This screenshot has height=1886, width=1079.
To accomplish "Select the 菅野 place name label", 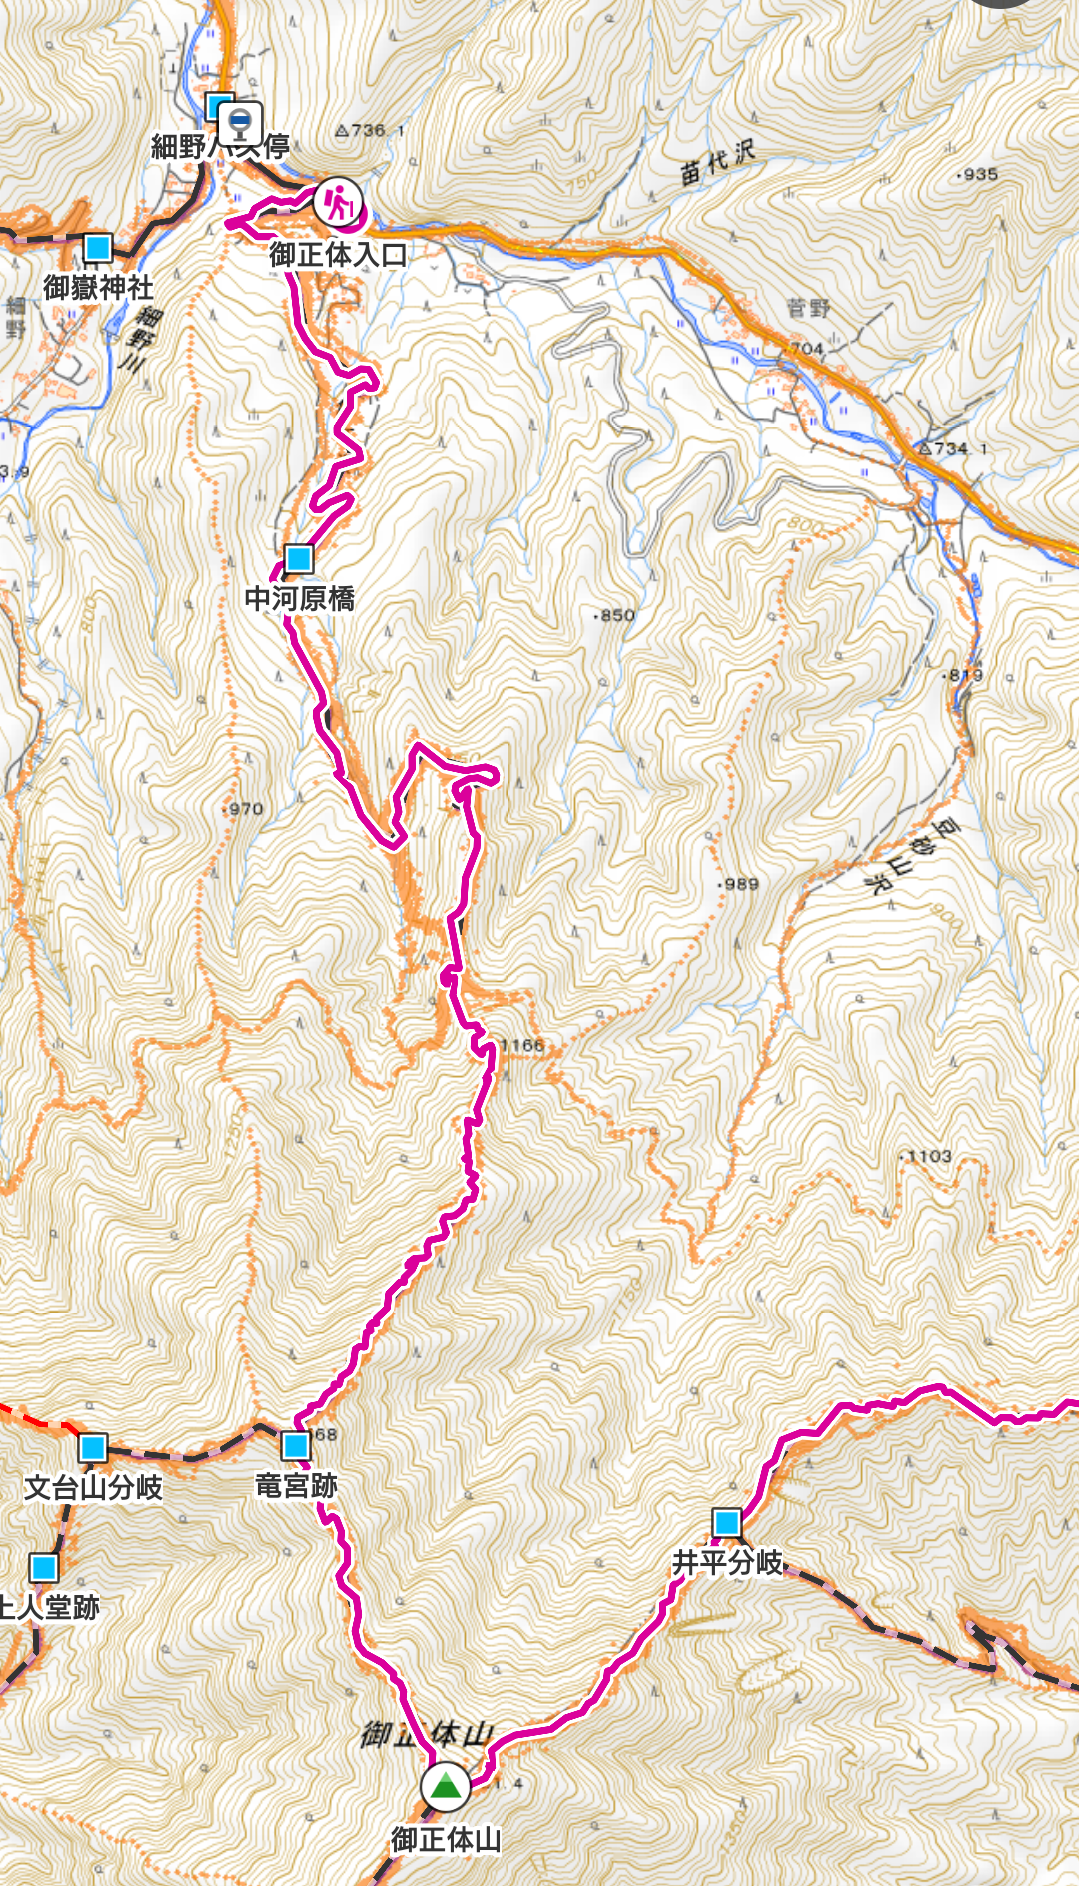I will point(810,308).
